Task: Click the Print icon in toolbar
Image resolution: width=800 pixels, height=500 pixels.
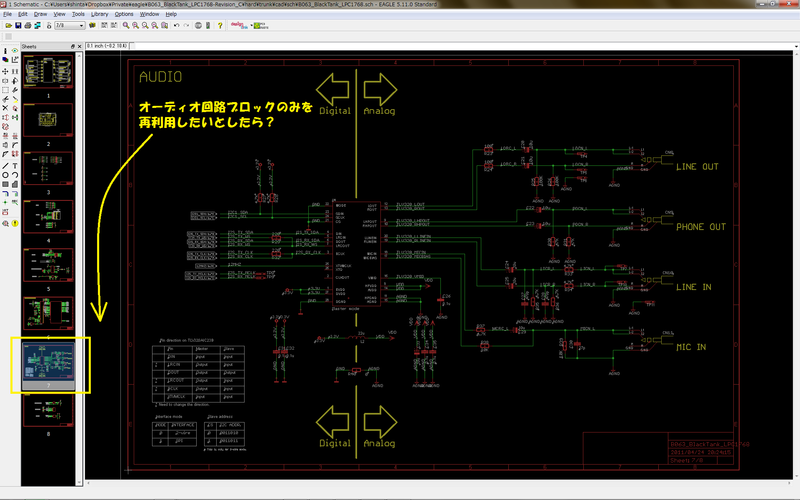Action: [x=28, y=26]
